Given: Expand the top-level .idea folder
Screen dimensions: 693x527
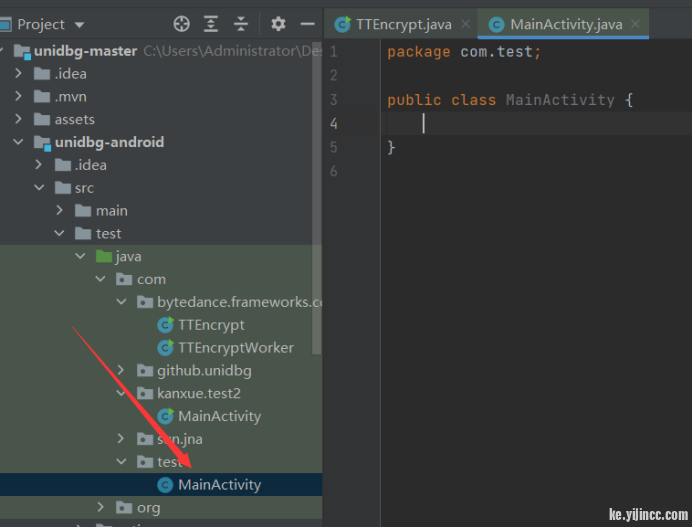Looking at the screenshot, I should [x=18, y=73].
